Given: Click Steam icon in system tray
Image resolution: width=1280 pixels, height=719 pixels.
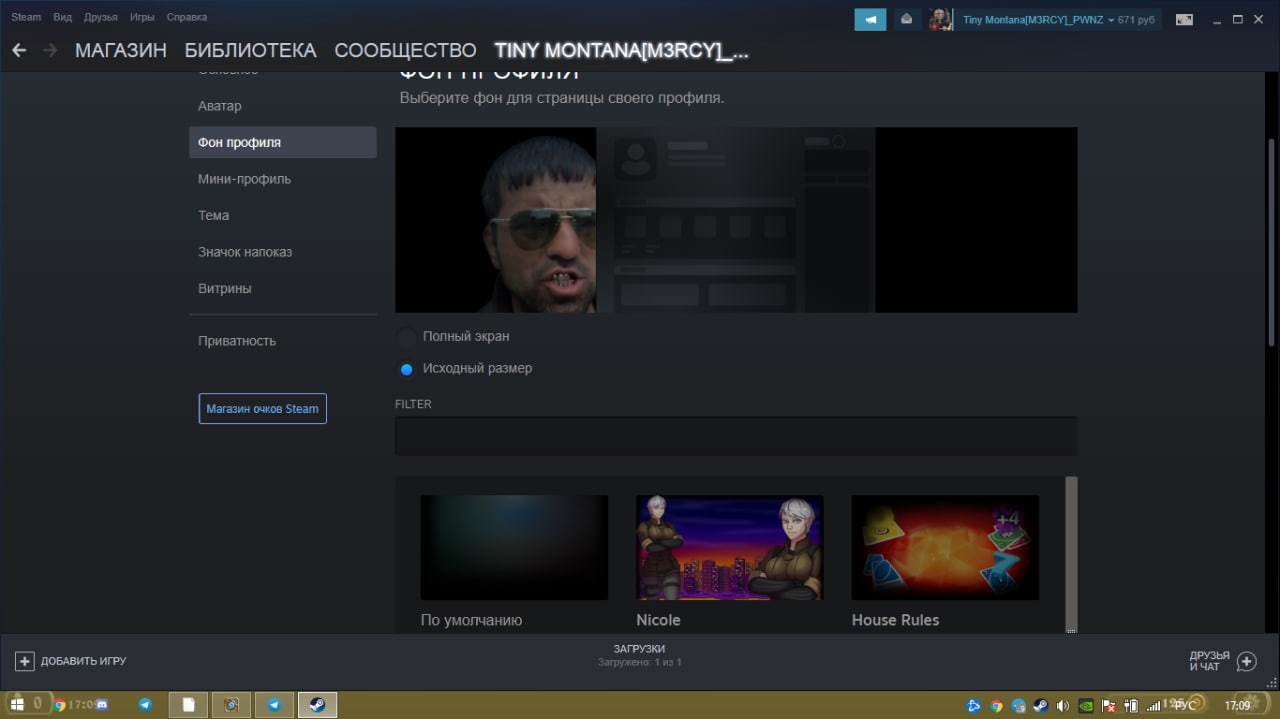Looking at the screenshot, I should pos(1040,706).
